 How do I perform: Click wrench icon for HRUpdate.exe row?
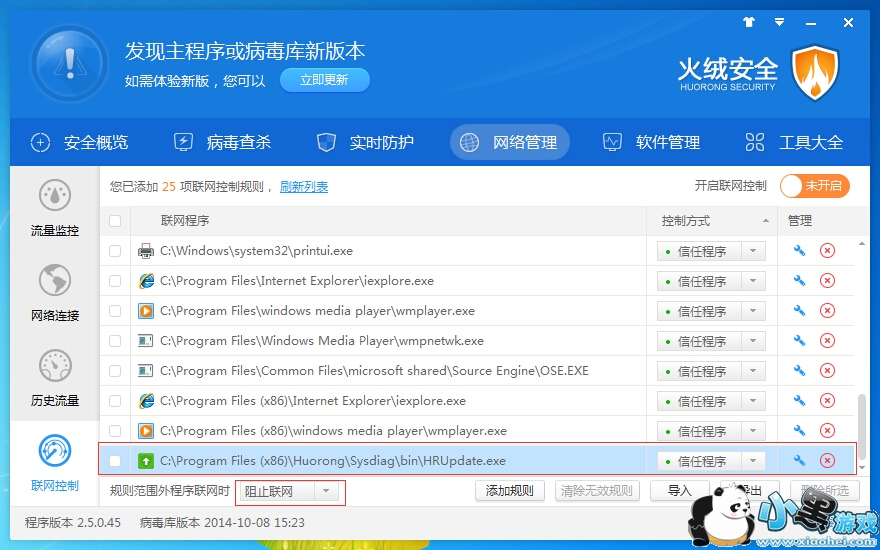coord(799,461)
